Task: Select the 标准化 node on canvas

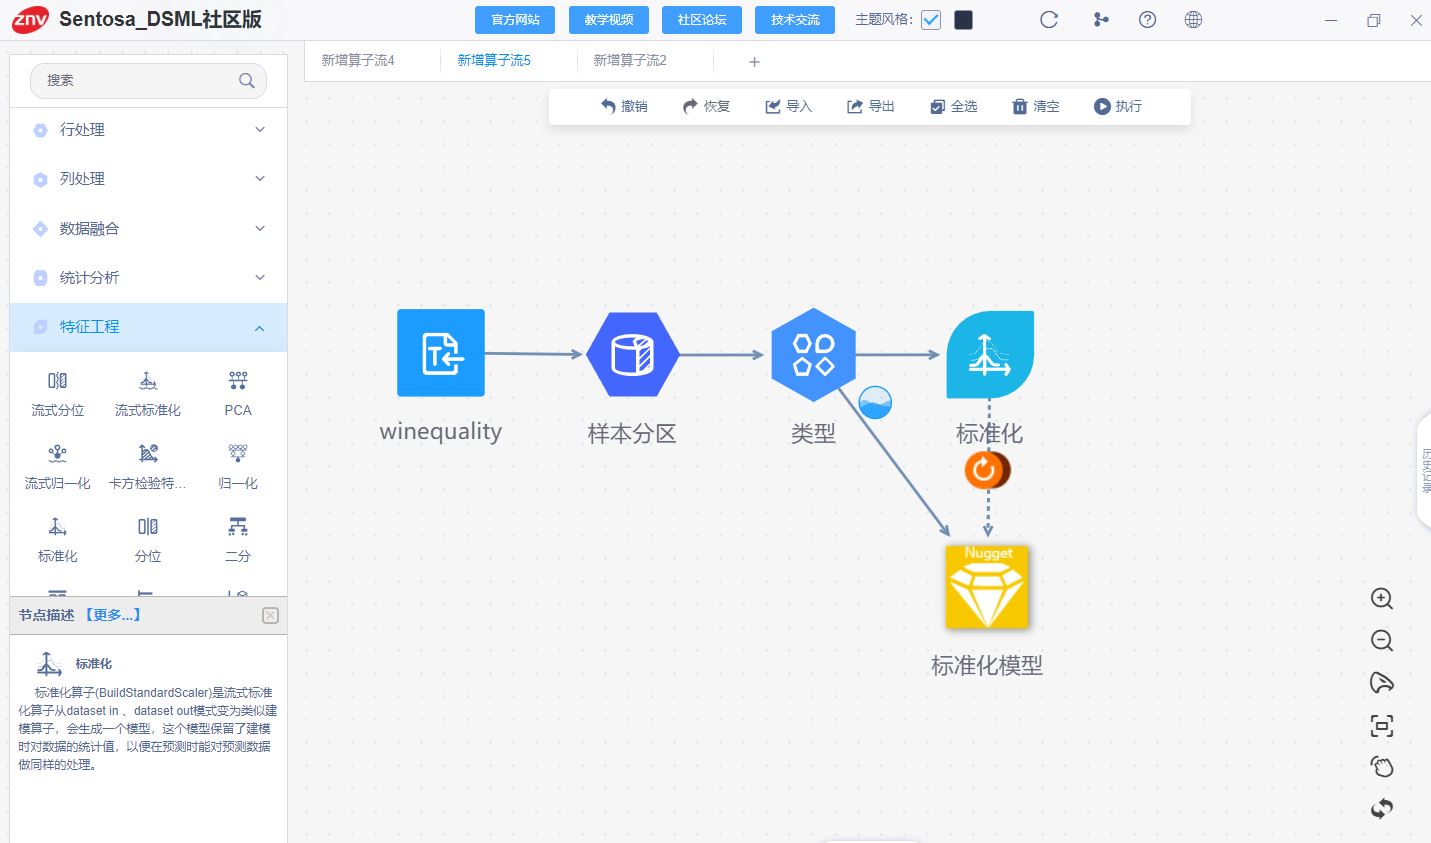Action: (x=990, y=354)
